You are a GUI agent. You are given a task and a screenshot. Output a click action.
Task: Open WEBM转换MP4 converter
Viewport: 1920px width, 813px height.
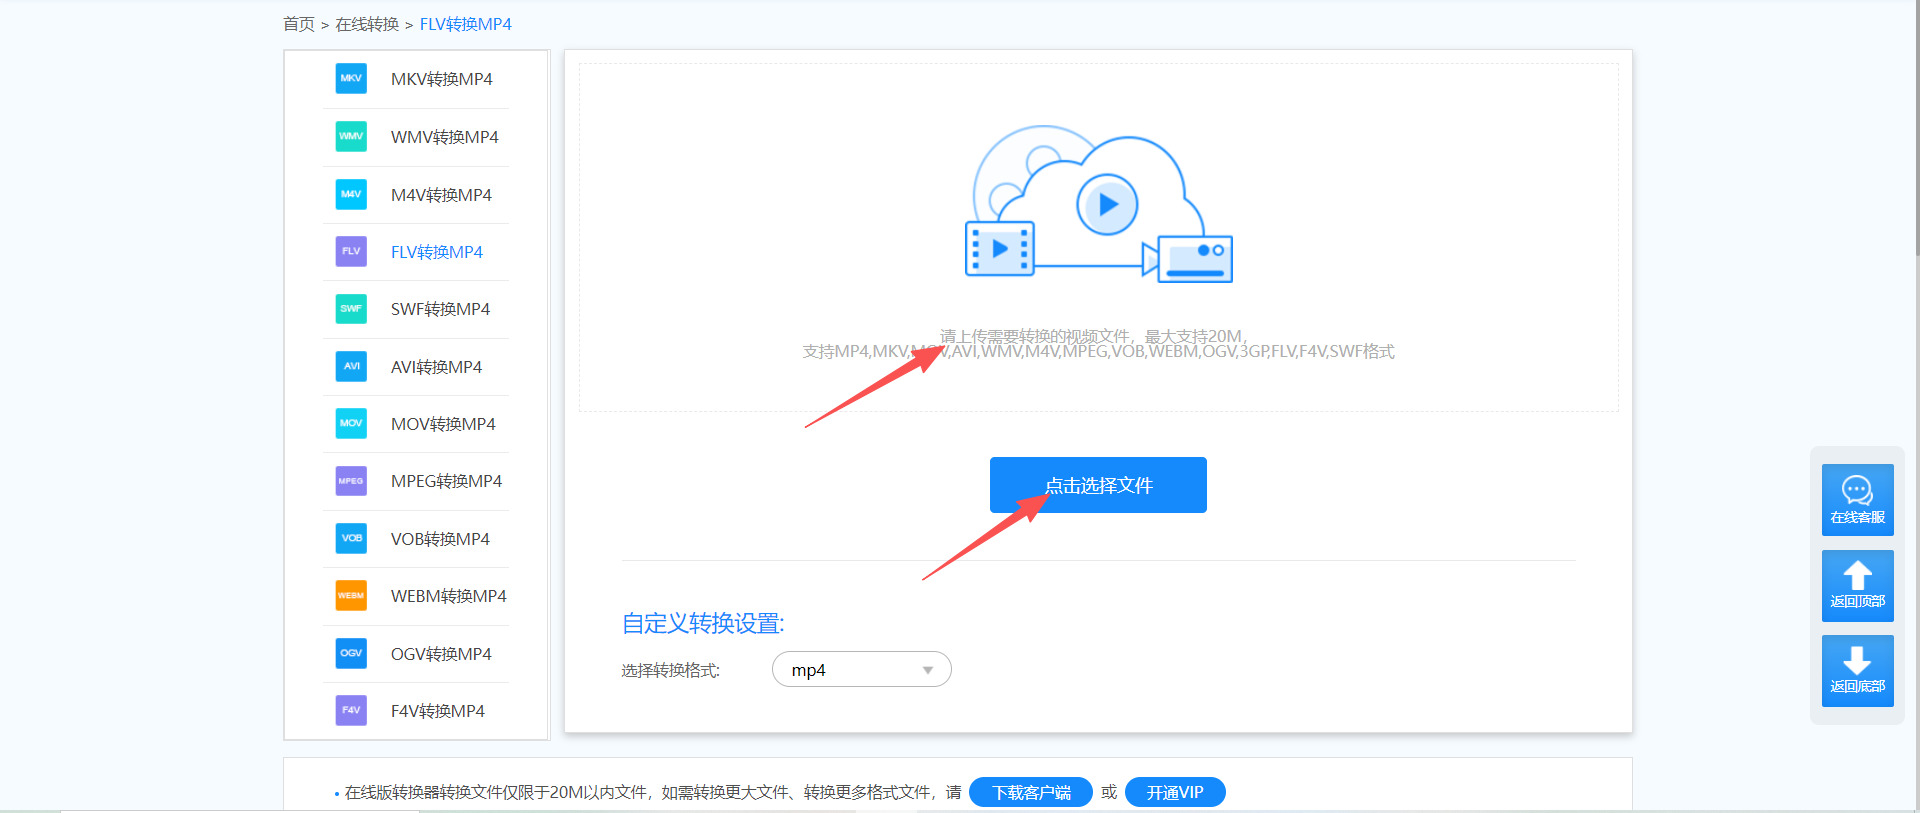(x=449, y=596)
